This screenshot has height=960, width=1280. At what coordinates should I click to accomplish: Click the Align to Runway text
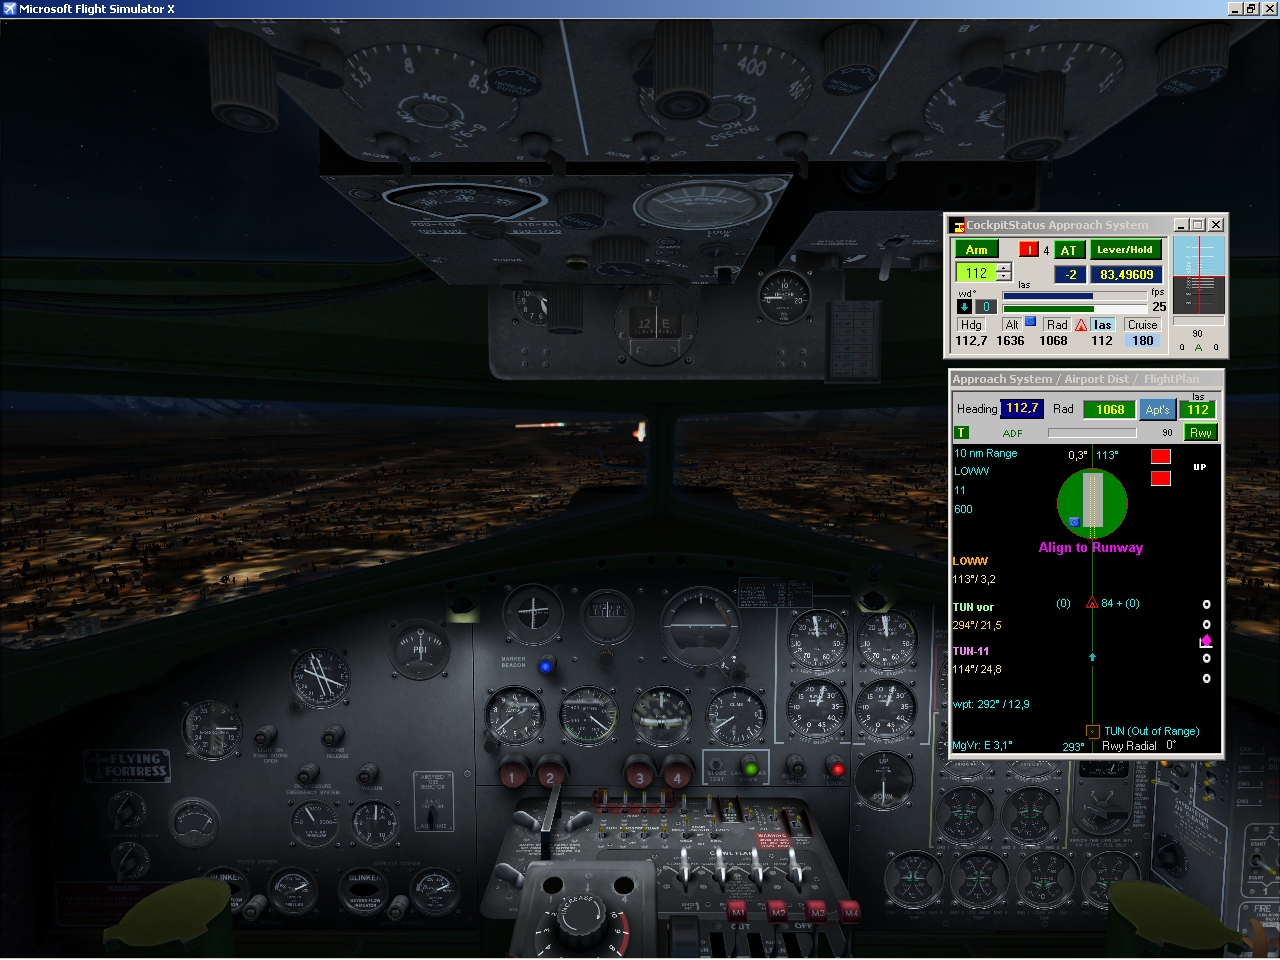pos(1091,547)
